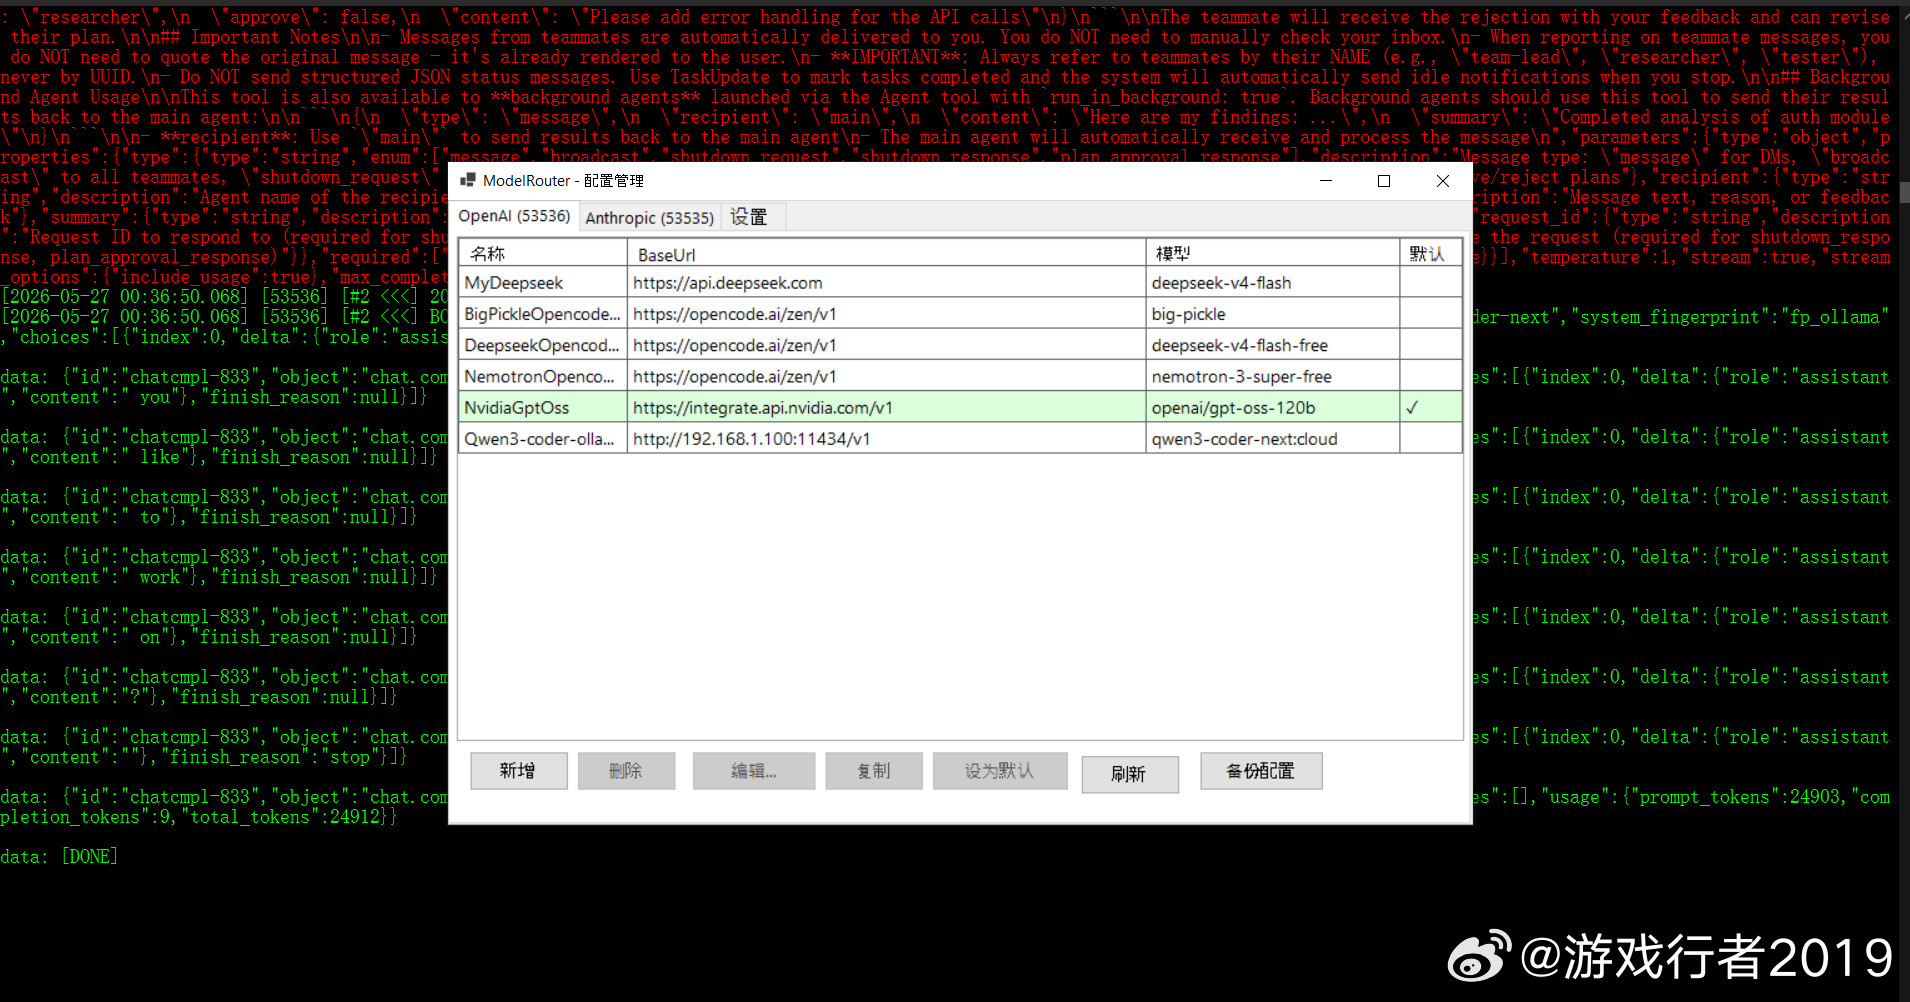This screenshot has width=1910, height=1002.
Task: Click the 备份配置 backup config button
Action: 1261,771
